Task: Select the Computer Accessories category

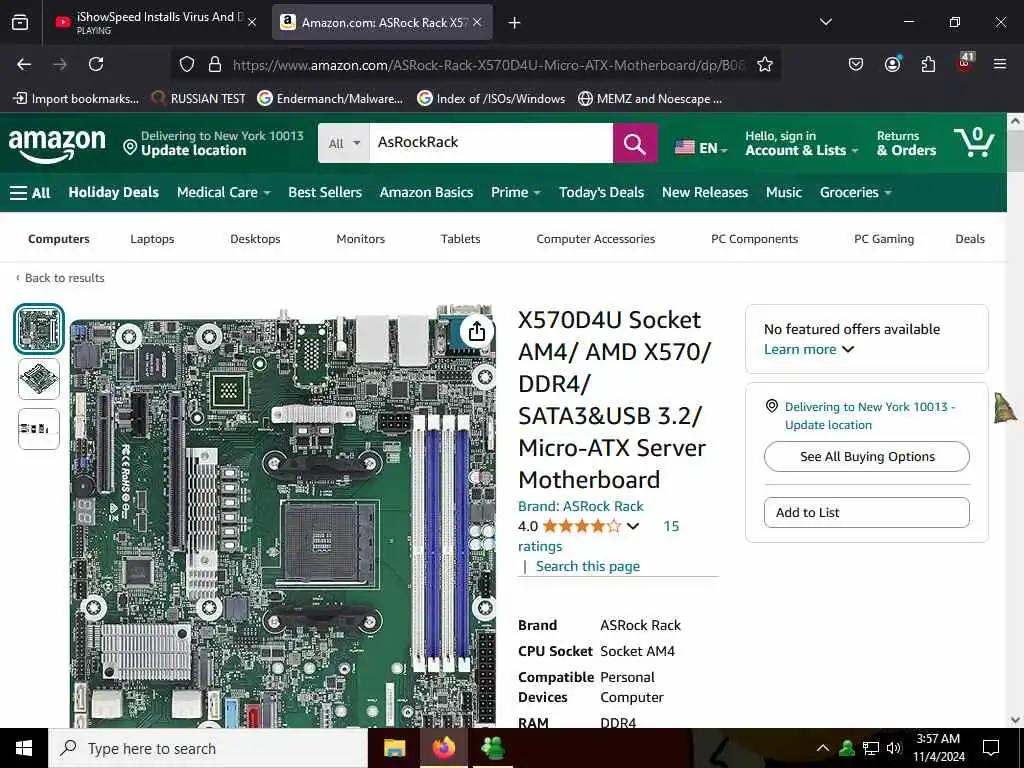Action: 596,239
